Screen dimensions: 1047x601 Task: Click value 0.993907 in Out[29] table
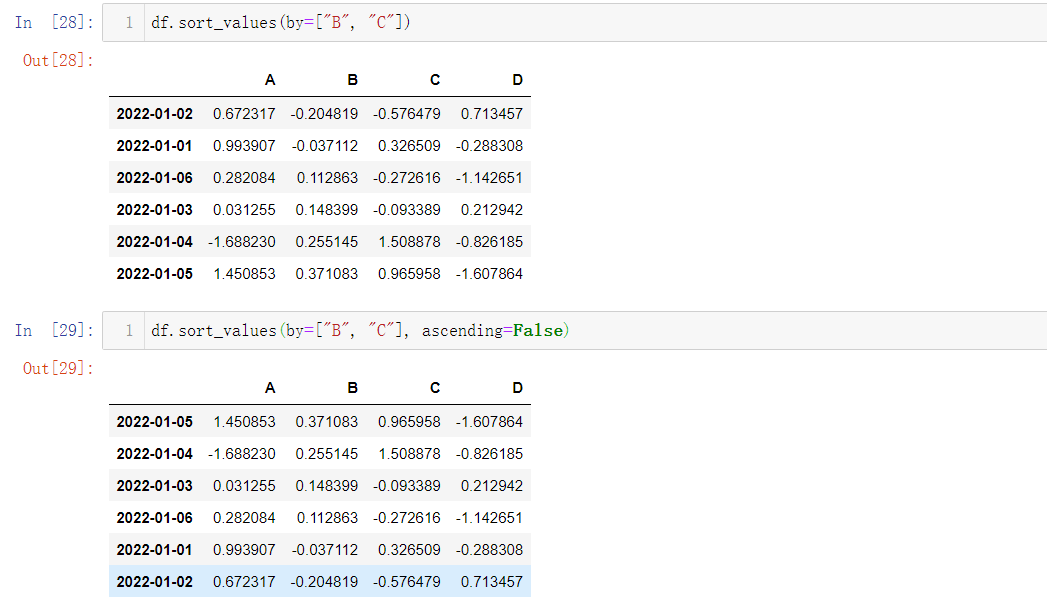pos(244,550)
